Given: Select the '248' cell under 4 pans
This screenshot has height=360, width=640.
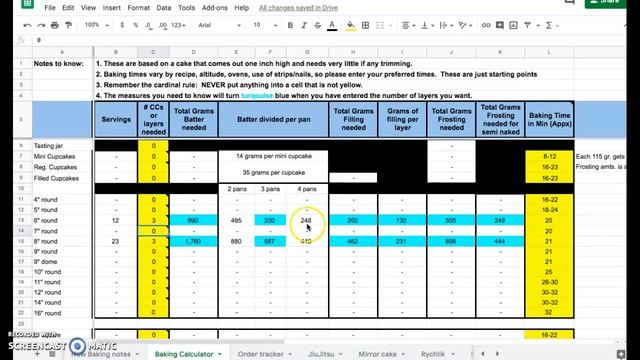Looking at the screenshot, I should click(x=307, y=220).
